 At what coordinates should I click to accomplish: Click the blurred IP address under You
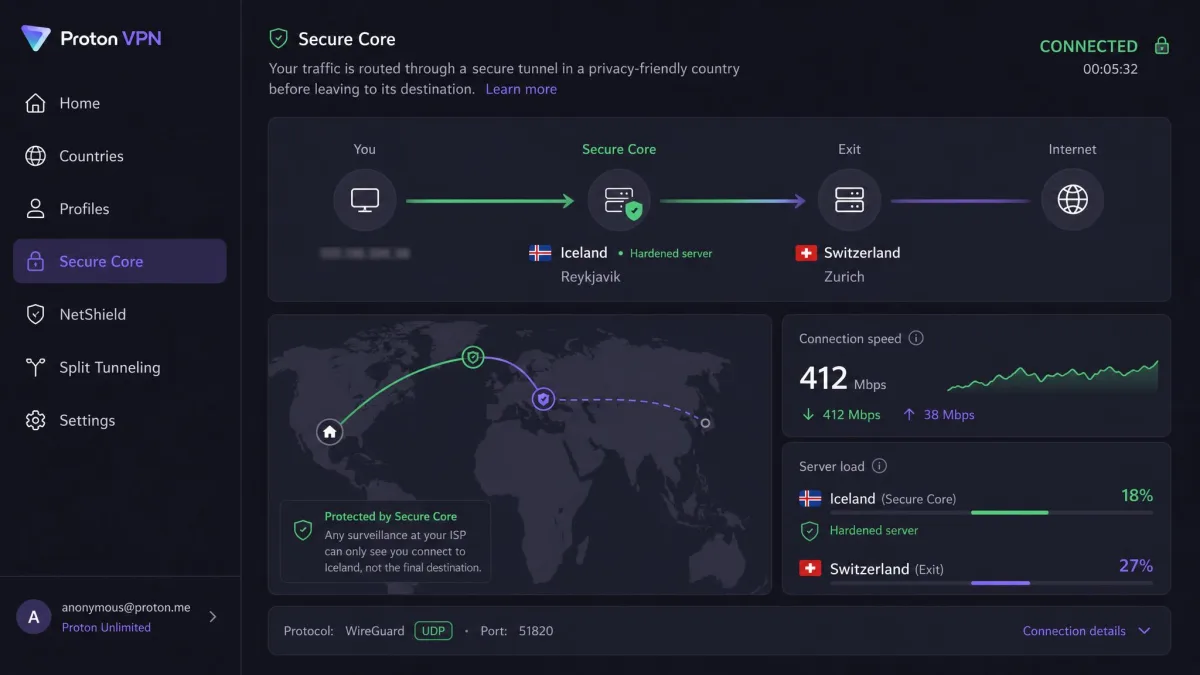coord(365,254)
